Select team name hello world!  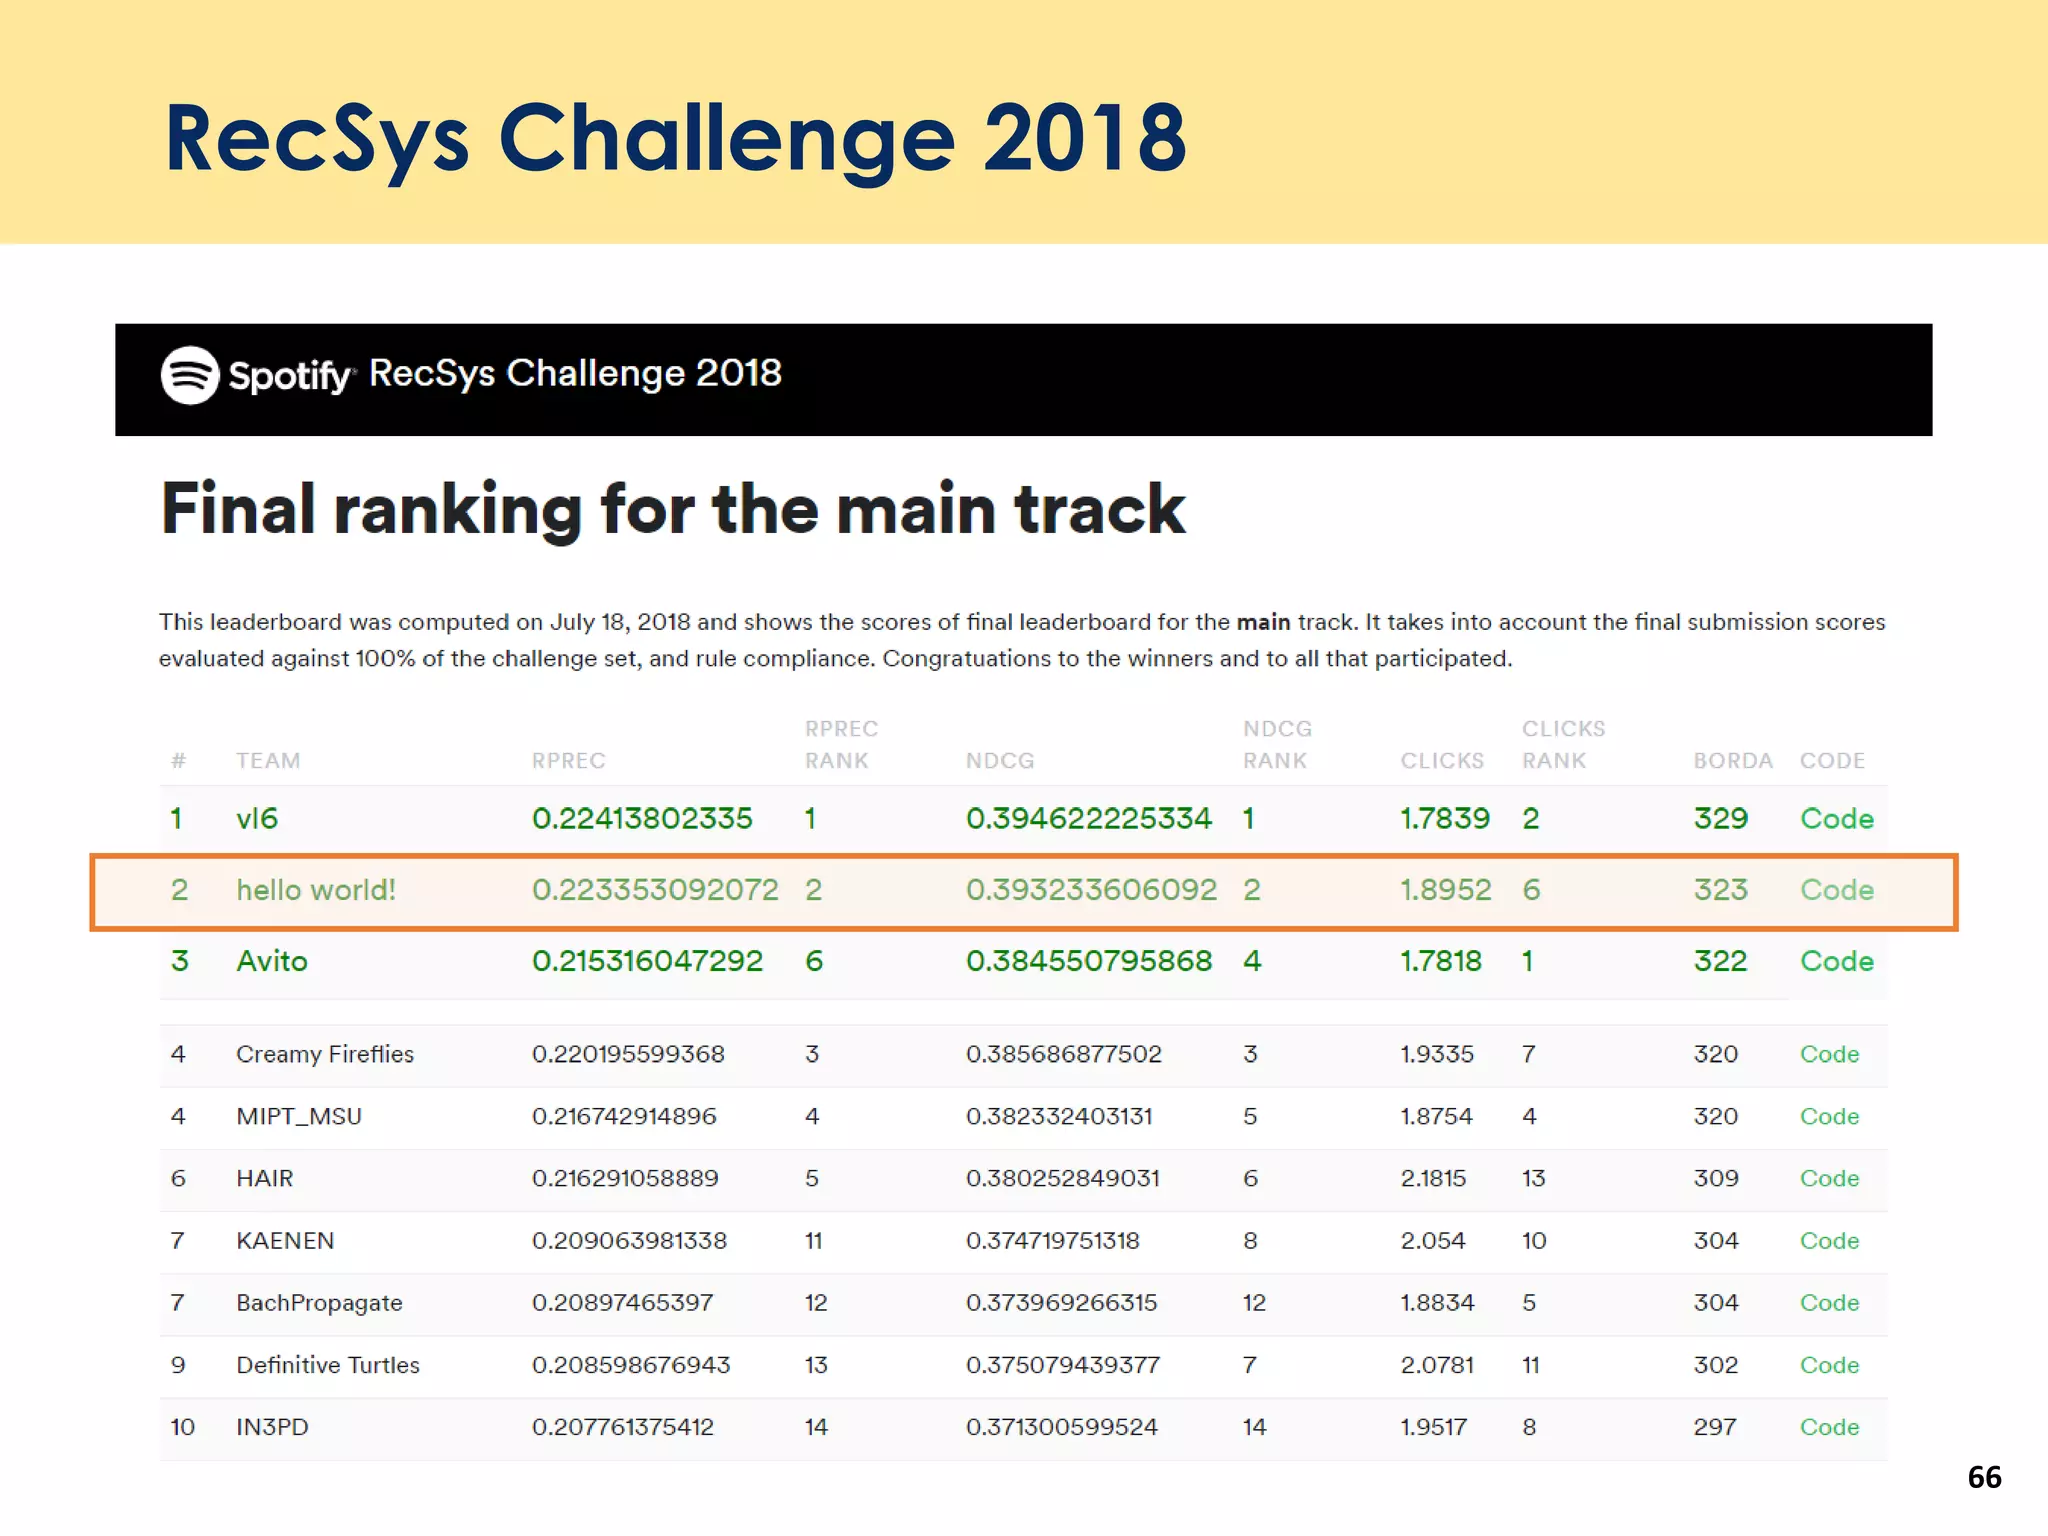tap(316, 889)
